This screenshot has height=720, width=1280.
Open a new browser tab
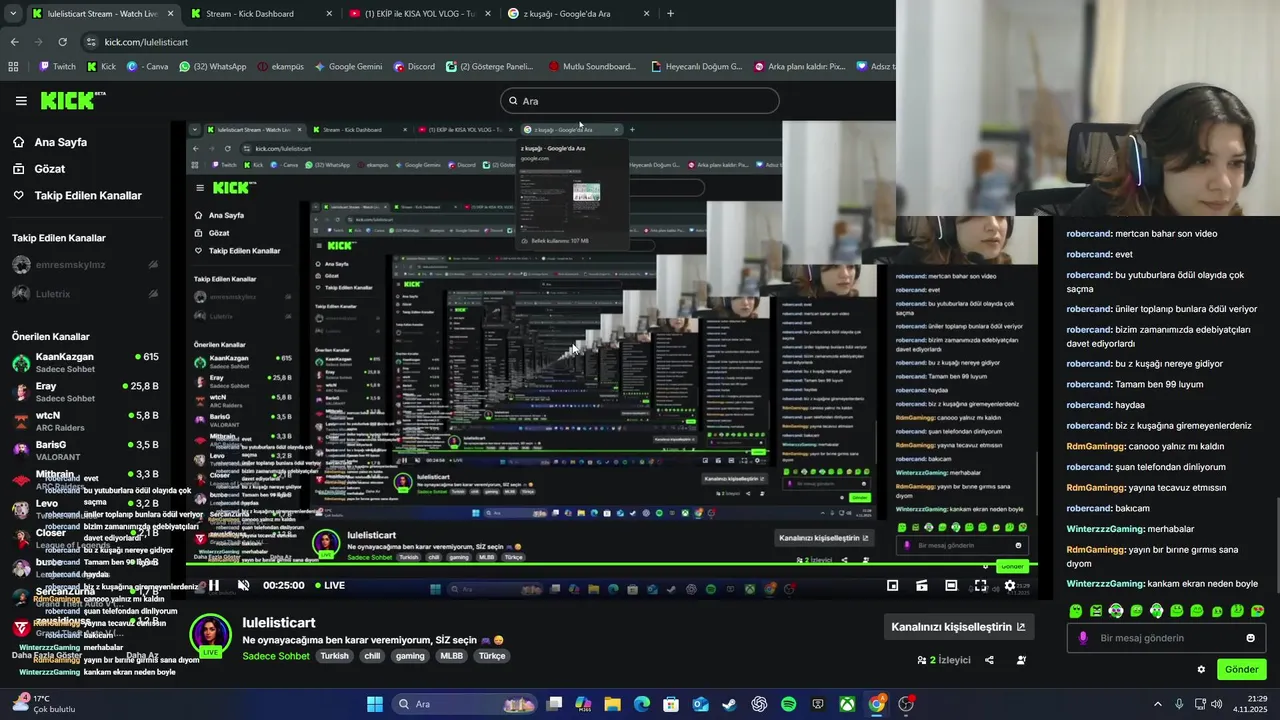670,14
